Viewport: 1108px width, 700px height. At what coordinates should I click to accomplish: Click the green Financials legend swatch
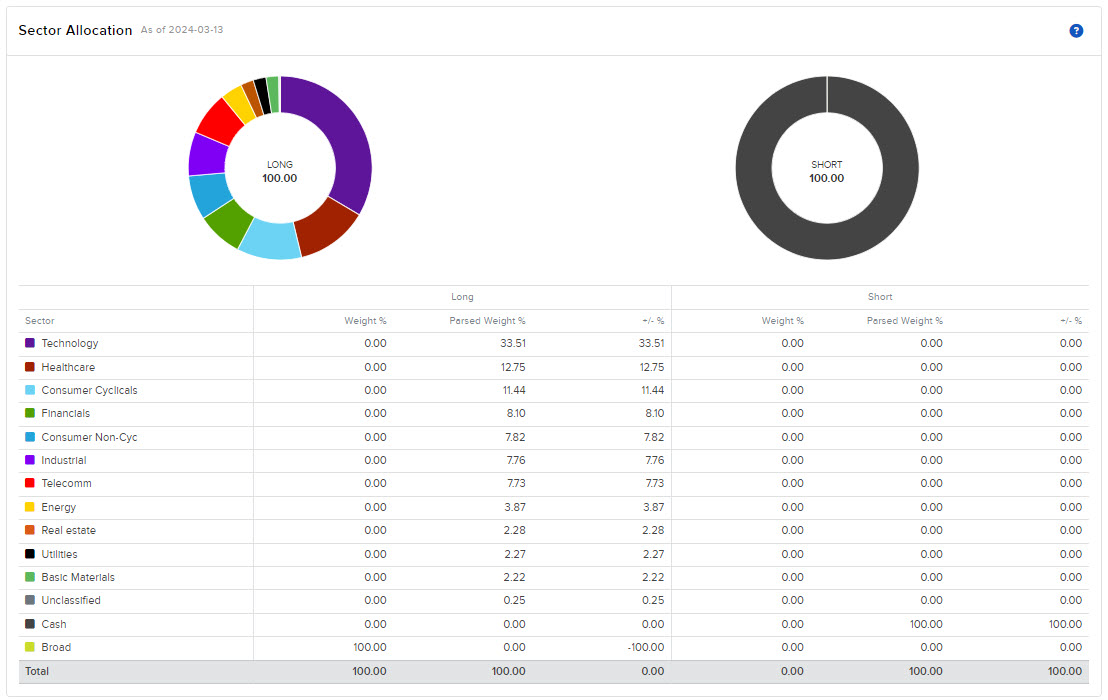tap(30, 414)
